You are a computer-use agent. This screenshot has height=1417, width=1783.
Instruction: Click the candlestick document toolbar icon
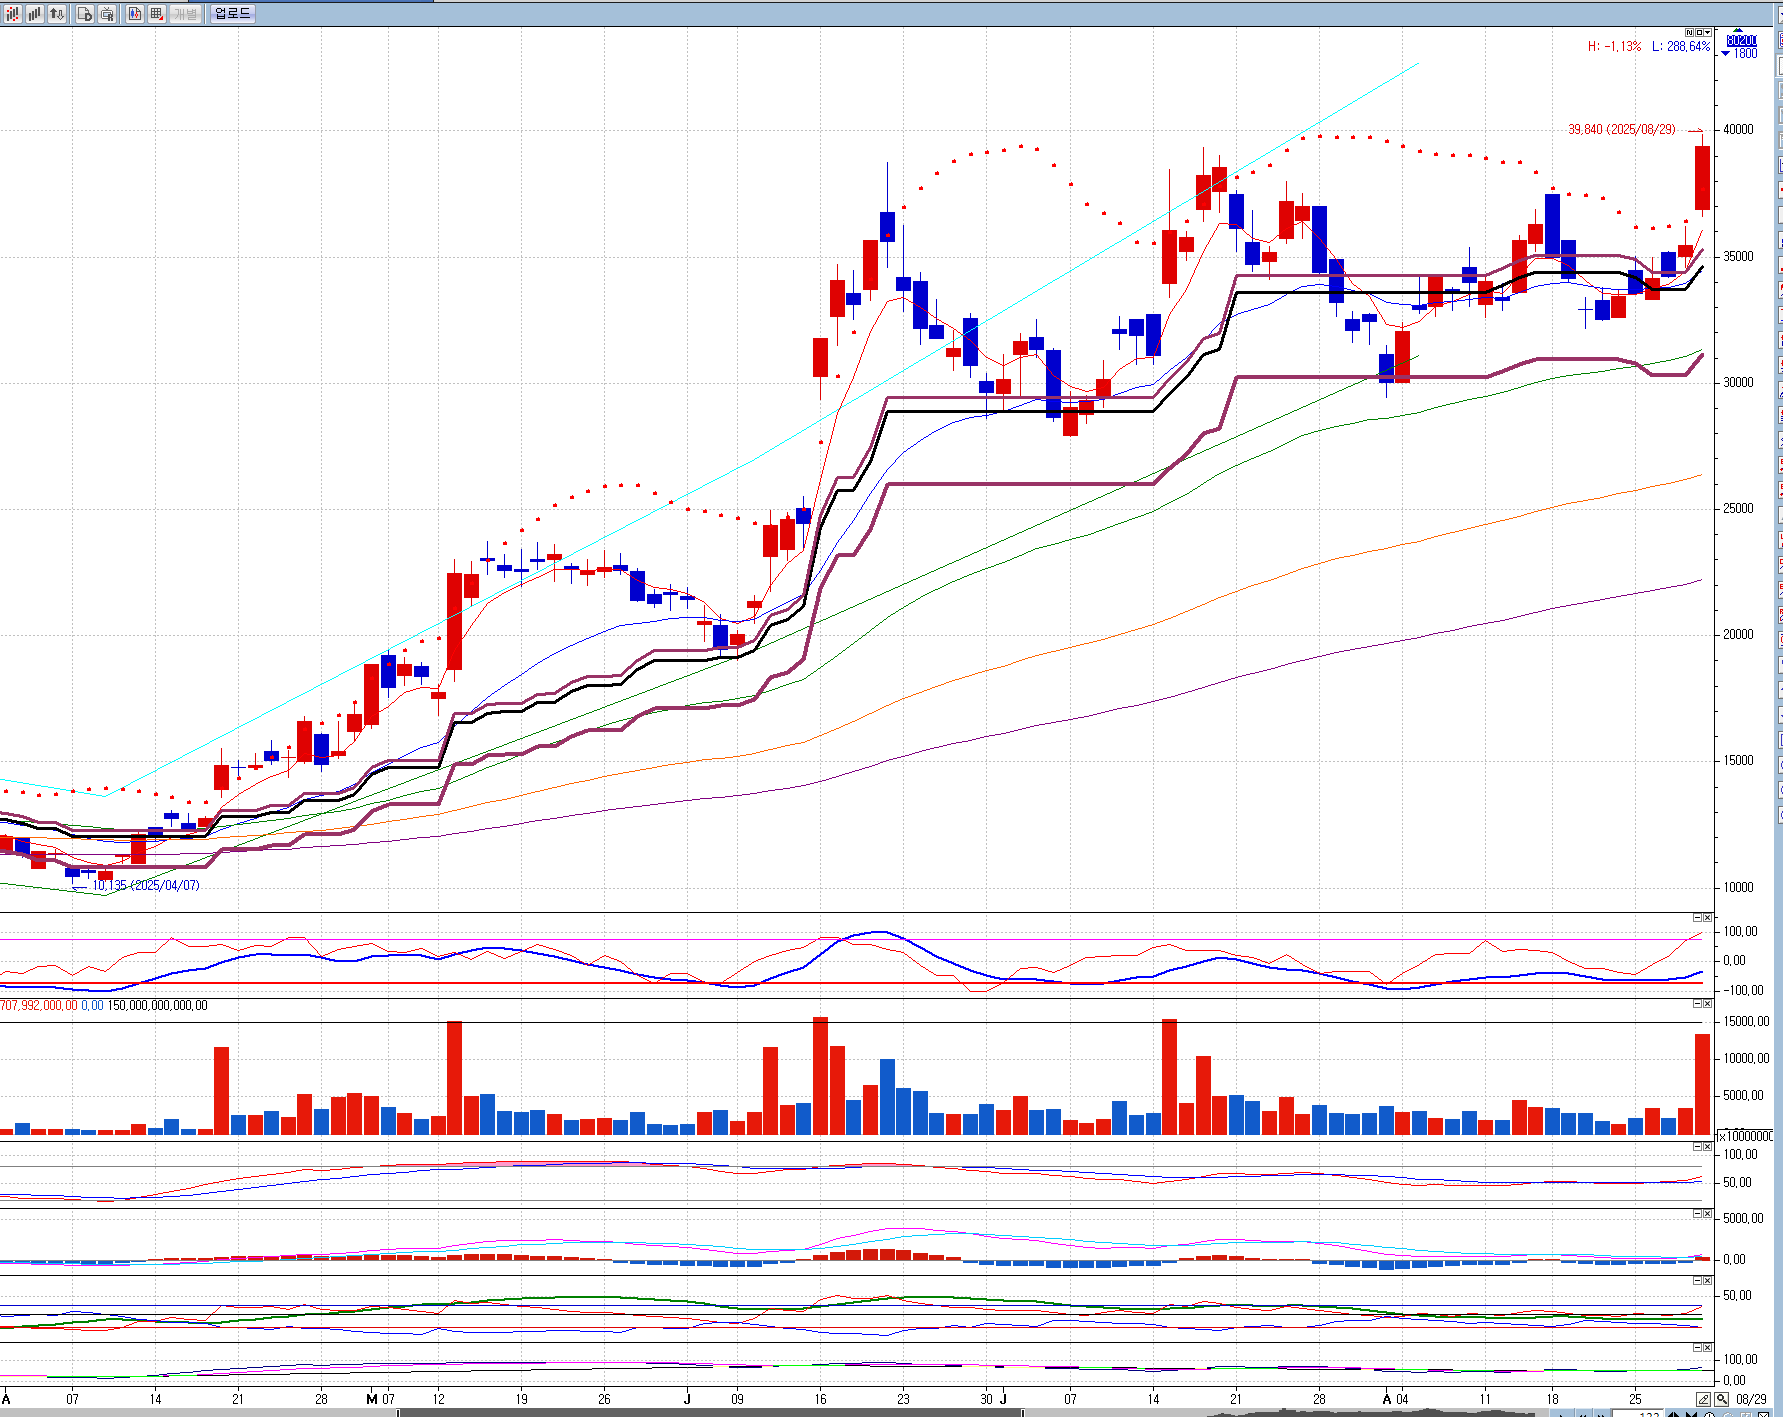tap(135, 14)
